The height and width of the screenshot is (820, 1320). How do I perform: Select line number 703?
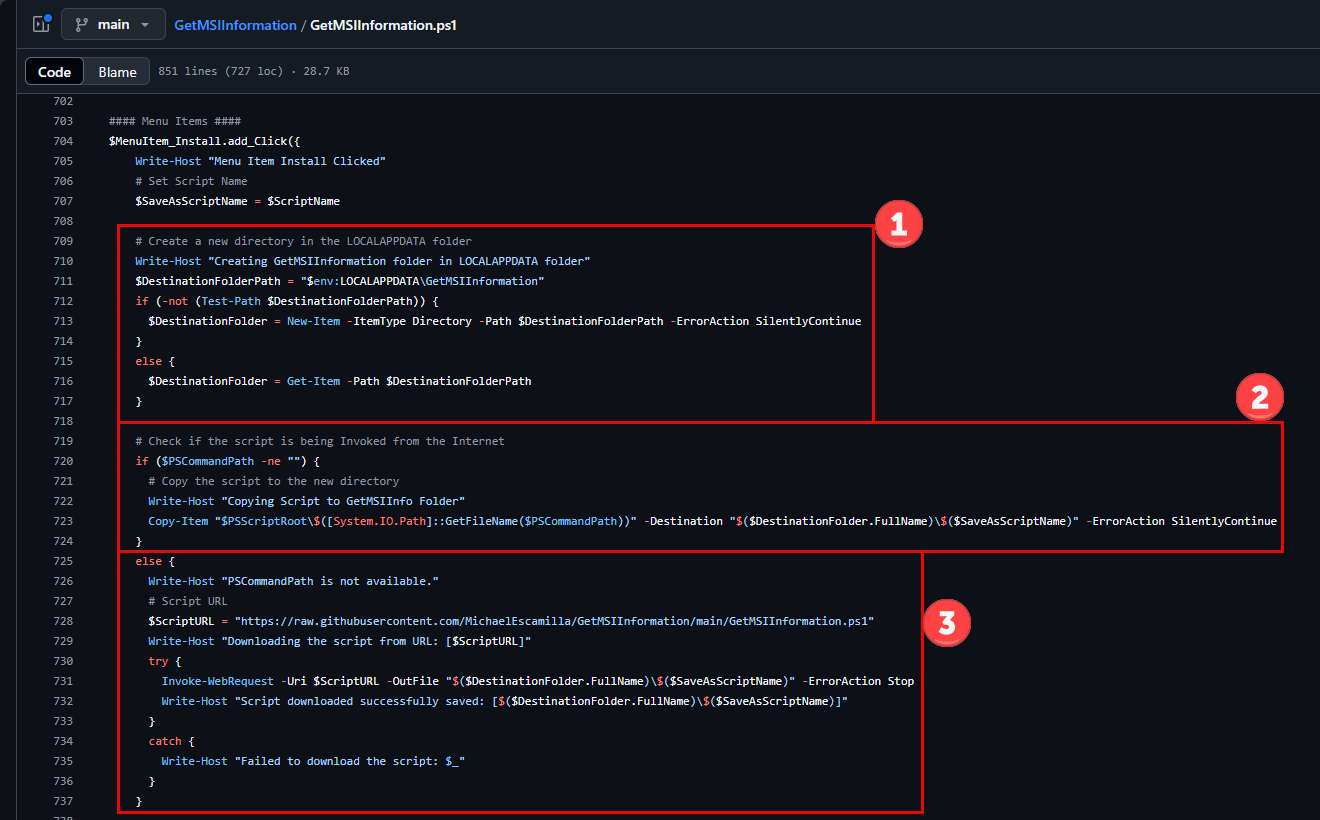click(62, 121)
